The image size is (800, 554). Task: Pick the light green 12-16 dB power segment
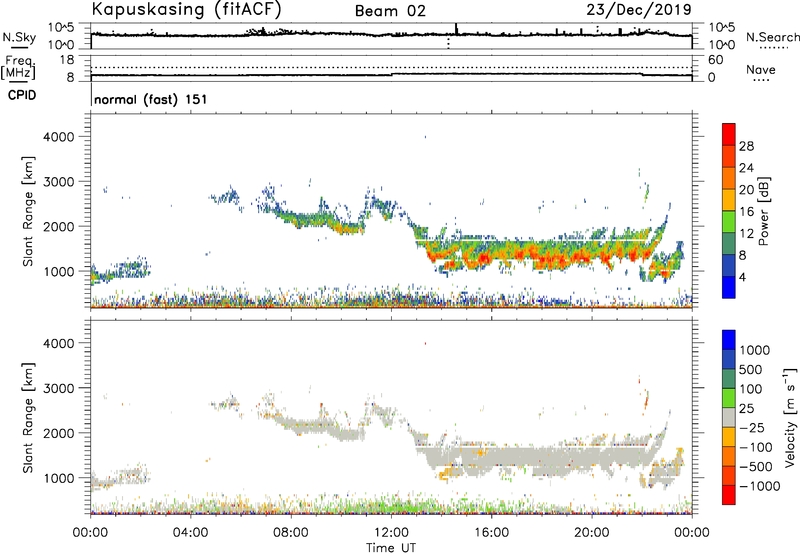point(729,221)
